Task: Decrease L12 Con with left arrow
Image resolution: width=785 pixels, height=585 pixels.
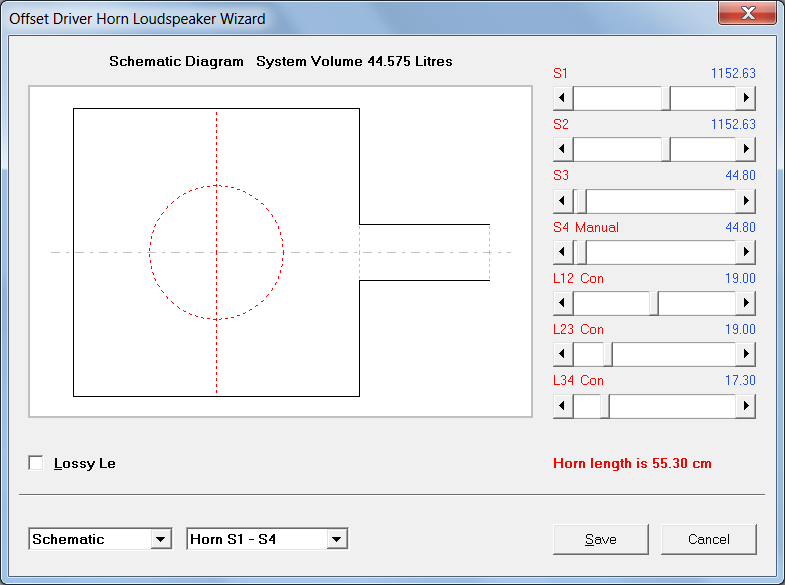Action: point(563,303)
